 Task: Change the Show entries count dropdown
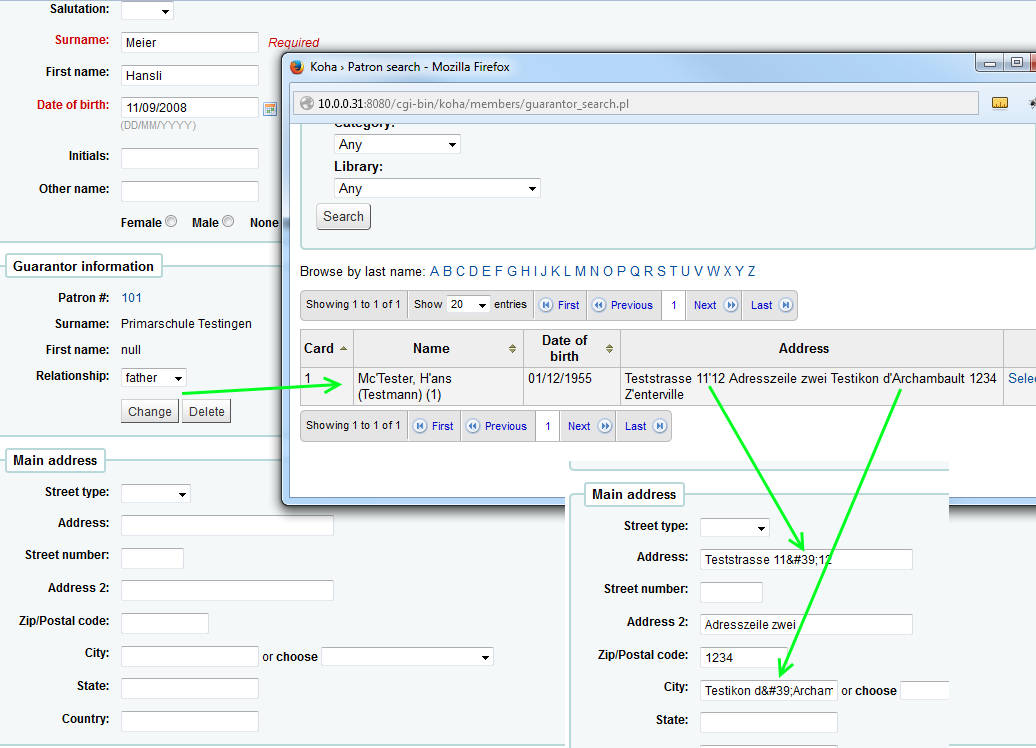pos(468,305)
